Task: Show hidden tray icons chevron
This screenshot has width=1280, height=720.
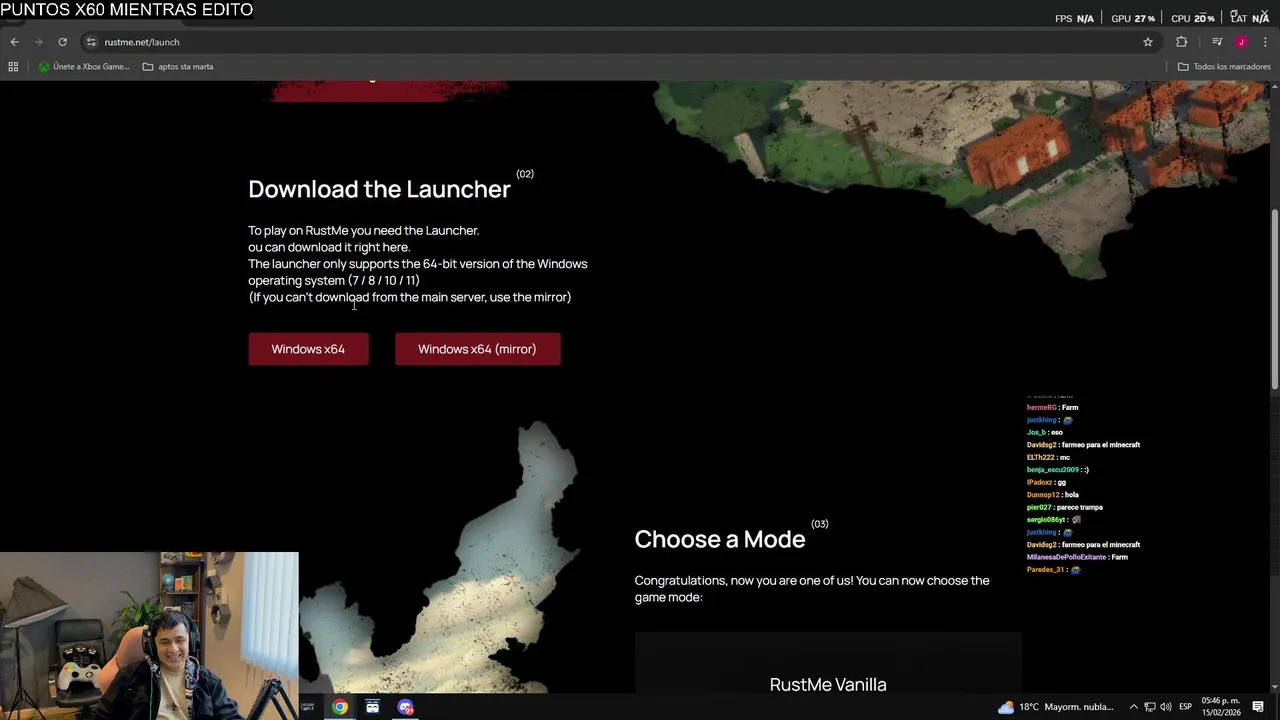Action: click(1133, 707)
